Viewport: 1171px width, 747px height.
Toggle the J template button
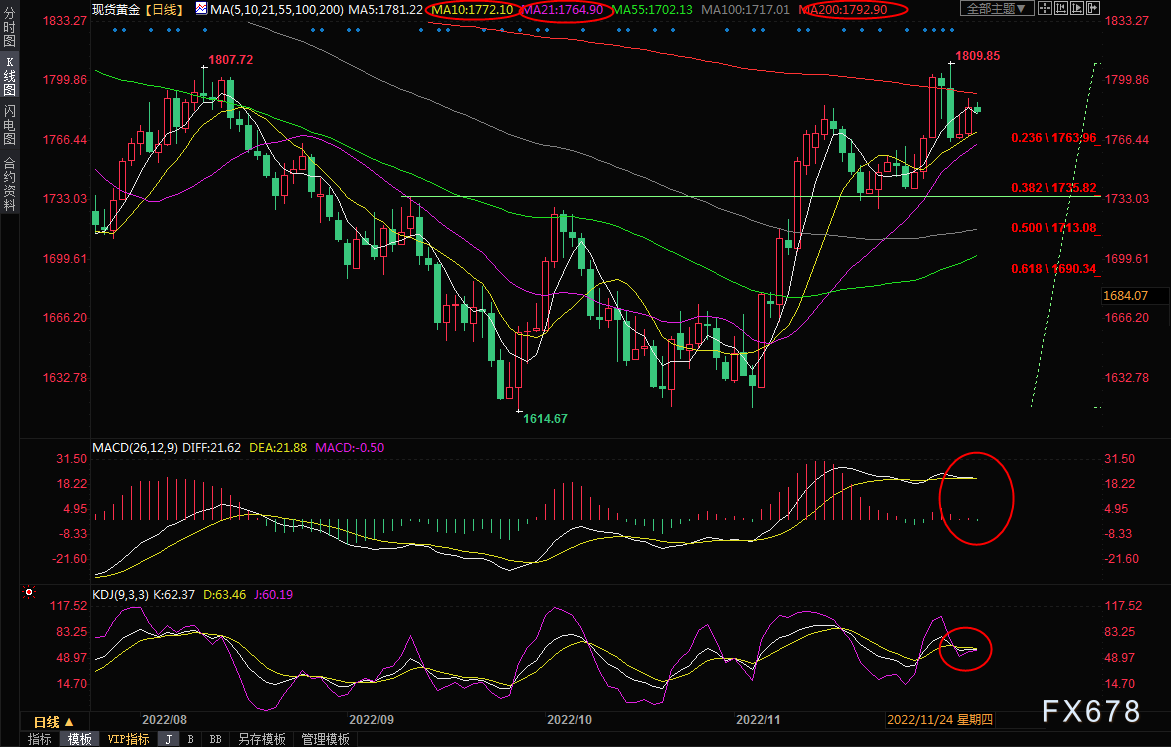coord(168,739)
